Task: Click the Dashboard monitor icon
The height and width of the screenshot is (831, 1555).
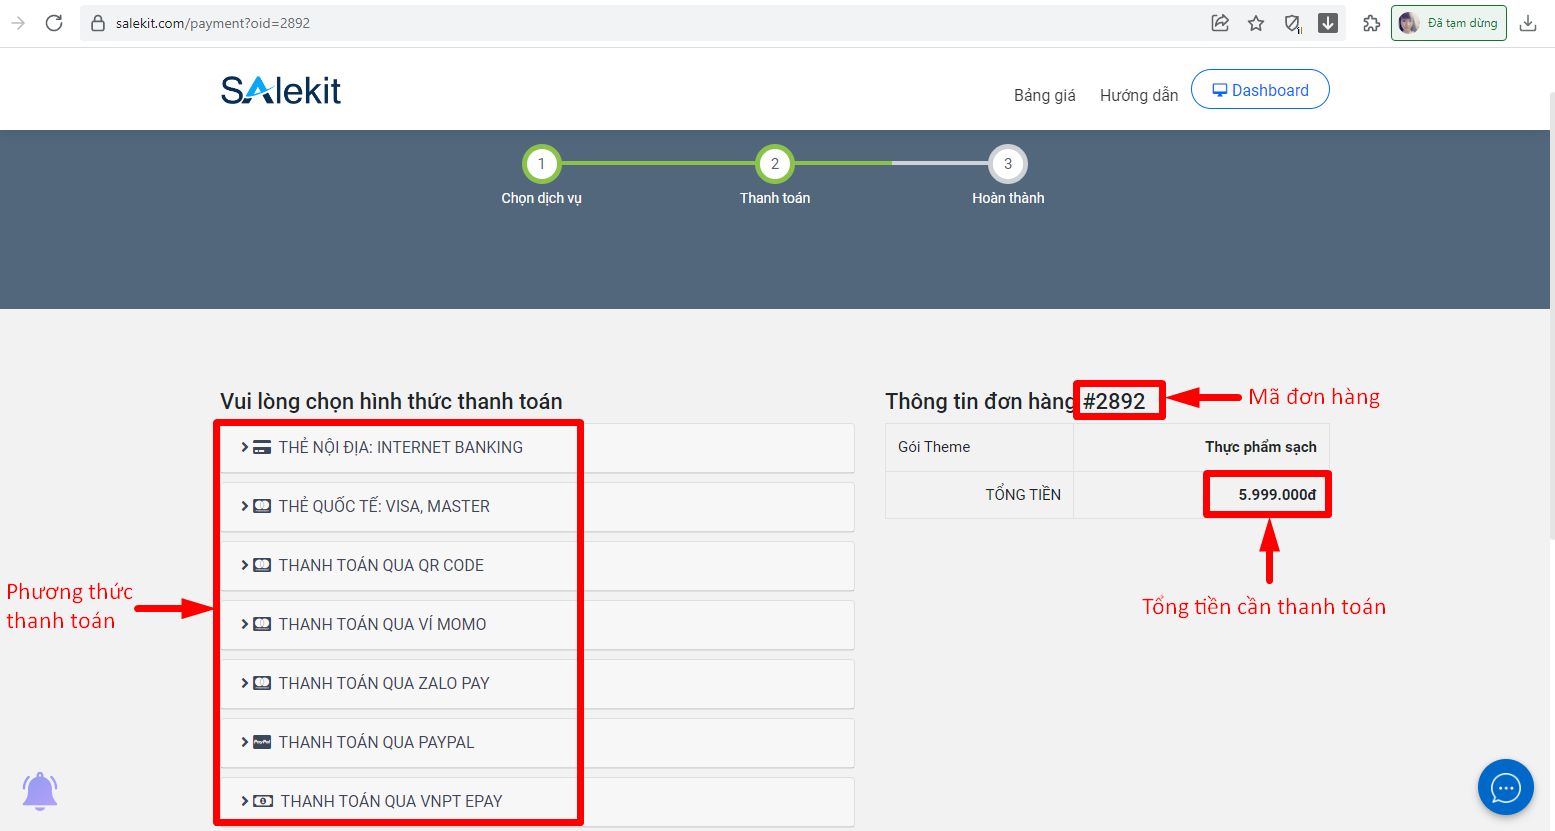Action: pyautogui.click(x=1220, y=90)
